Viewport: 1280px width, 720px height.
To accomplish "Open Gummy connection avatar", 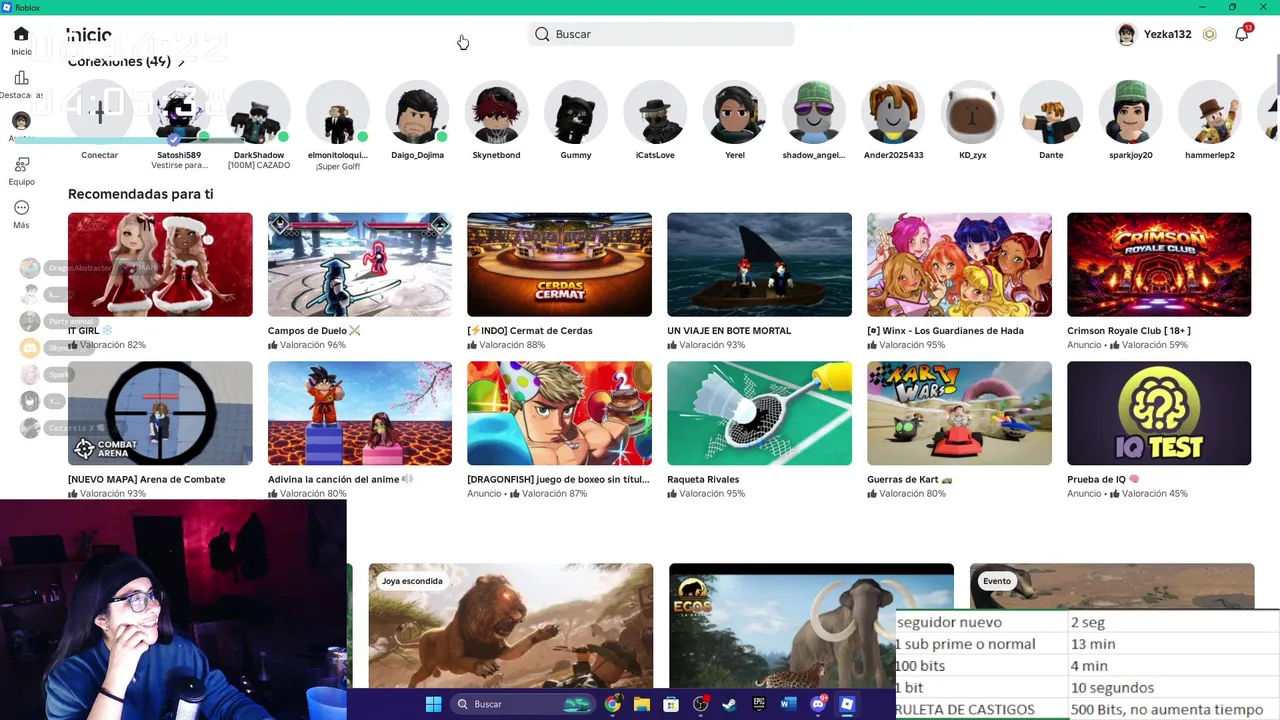I will click(x=576, y=112).
